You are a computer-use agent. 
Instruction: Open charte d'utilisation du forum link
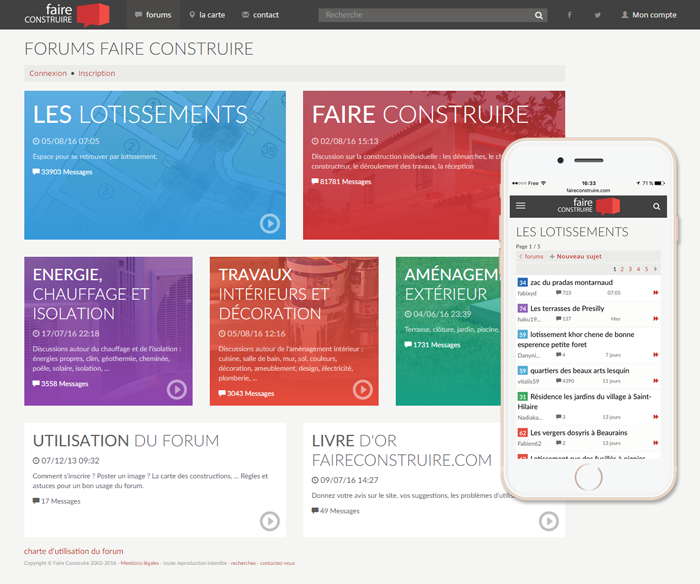coord(74,551)
